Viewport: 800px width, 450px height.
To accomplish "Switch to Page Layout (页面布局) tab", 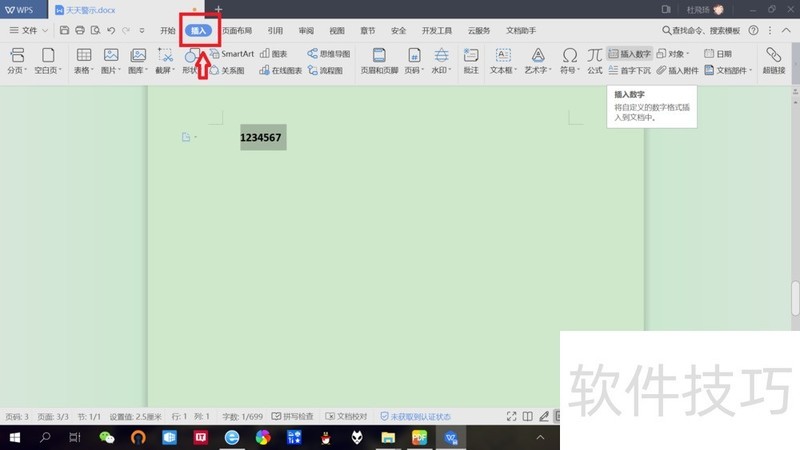I will click(237, 31).
